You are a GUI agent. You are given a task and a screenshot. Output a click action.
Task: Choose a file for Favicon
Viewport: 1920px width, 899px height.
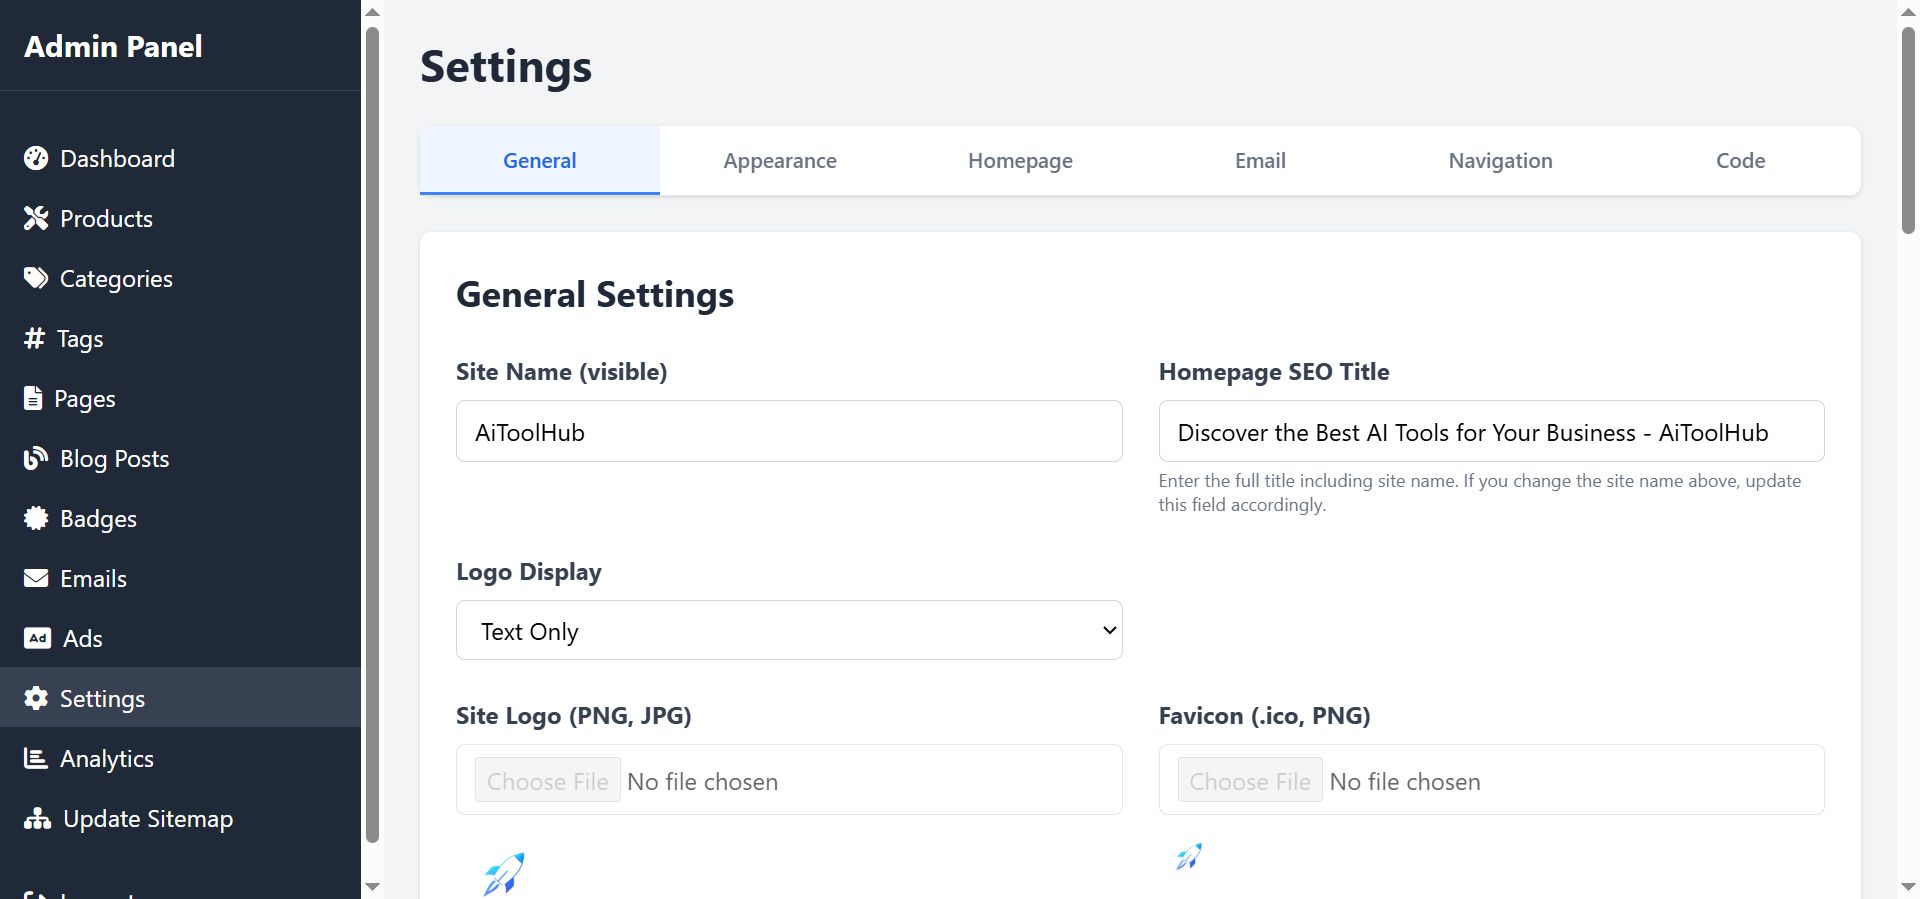point(1250,781)
